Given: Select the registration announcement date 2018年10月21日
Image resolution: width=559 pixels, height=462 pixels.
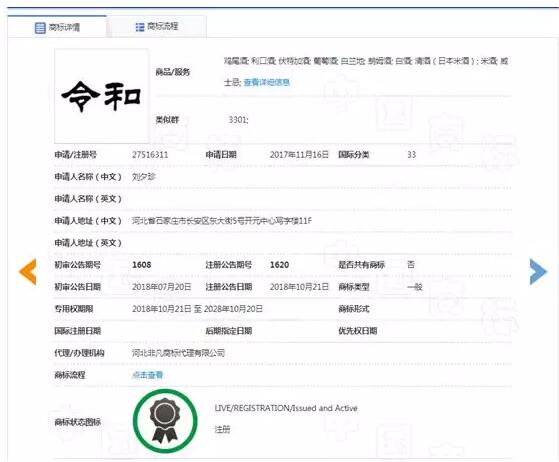Looking at the screenshot, I should click(x=299, y=287).
